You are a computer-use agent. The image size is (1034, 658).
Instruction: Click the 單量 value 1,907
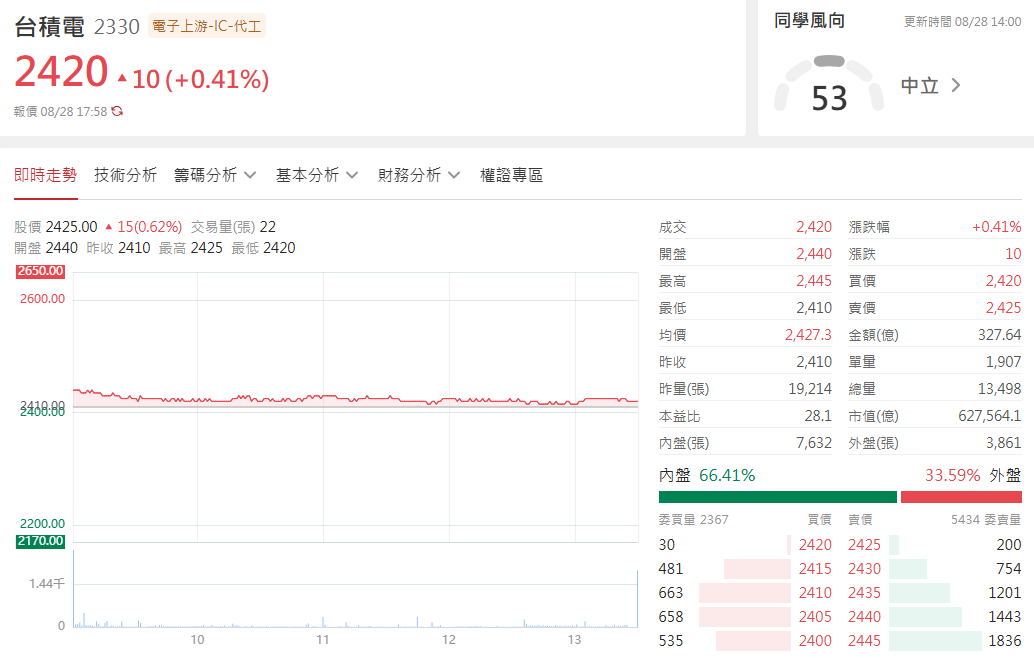1003,362
